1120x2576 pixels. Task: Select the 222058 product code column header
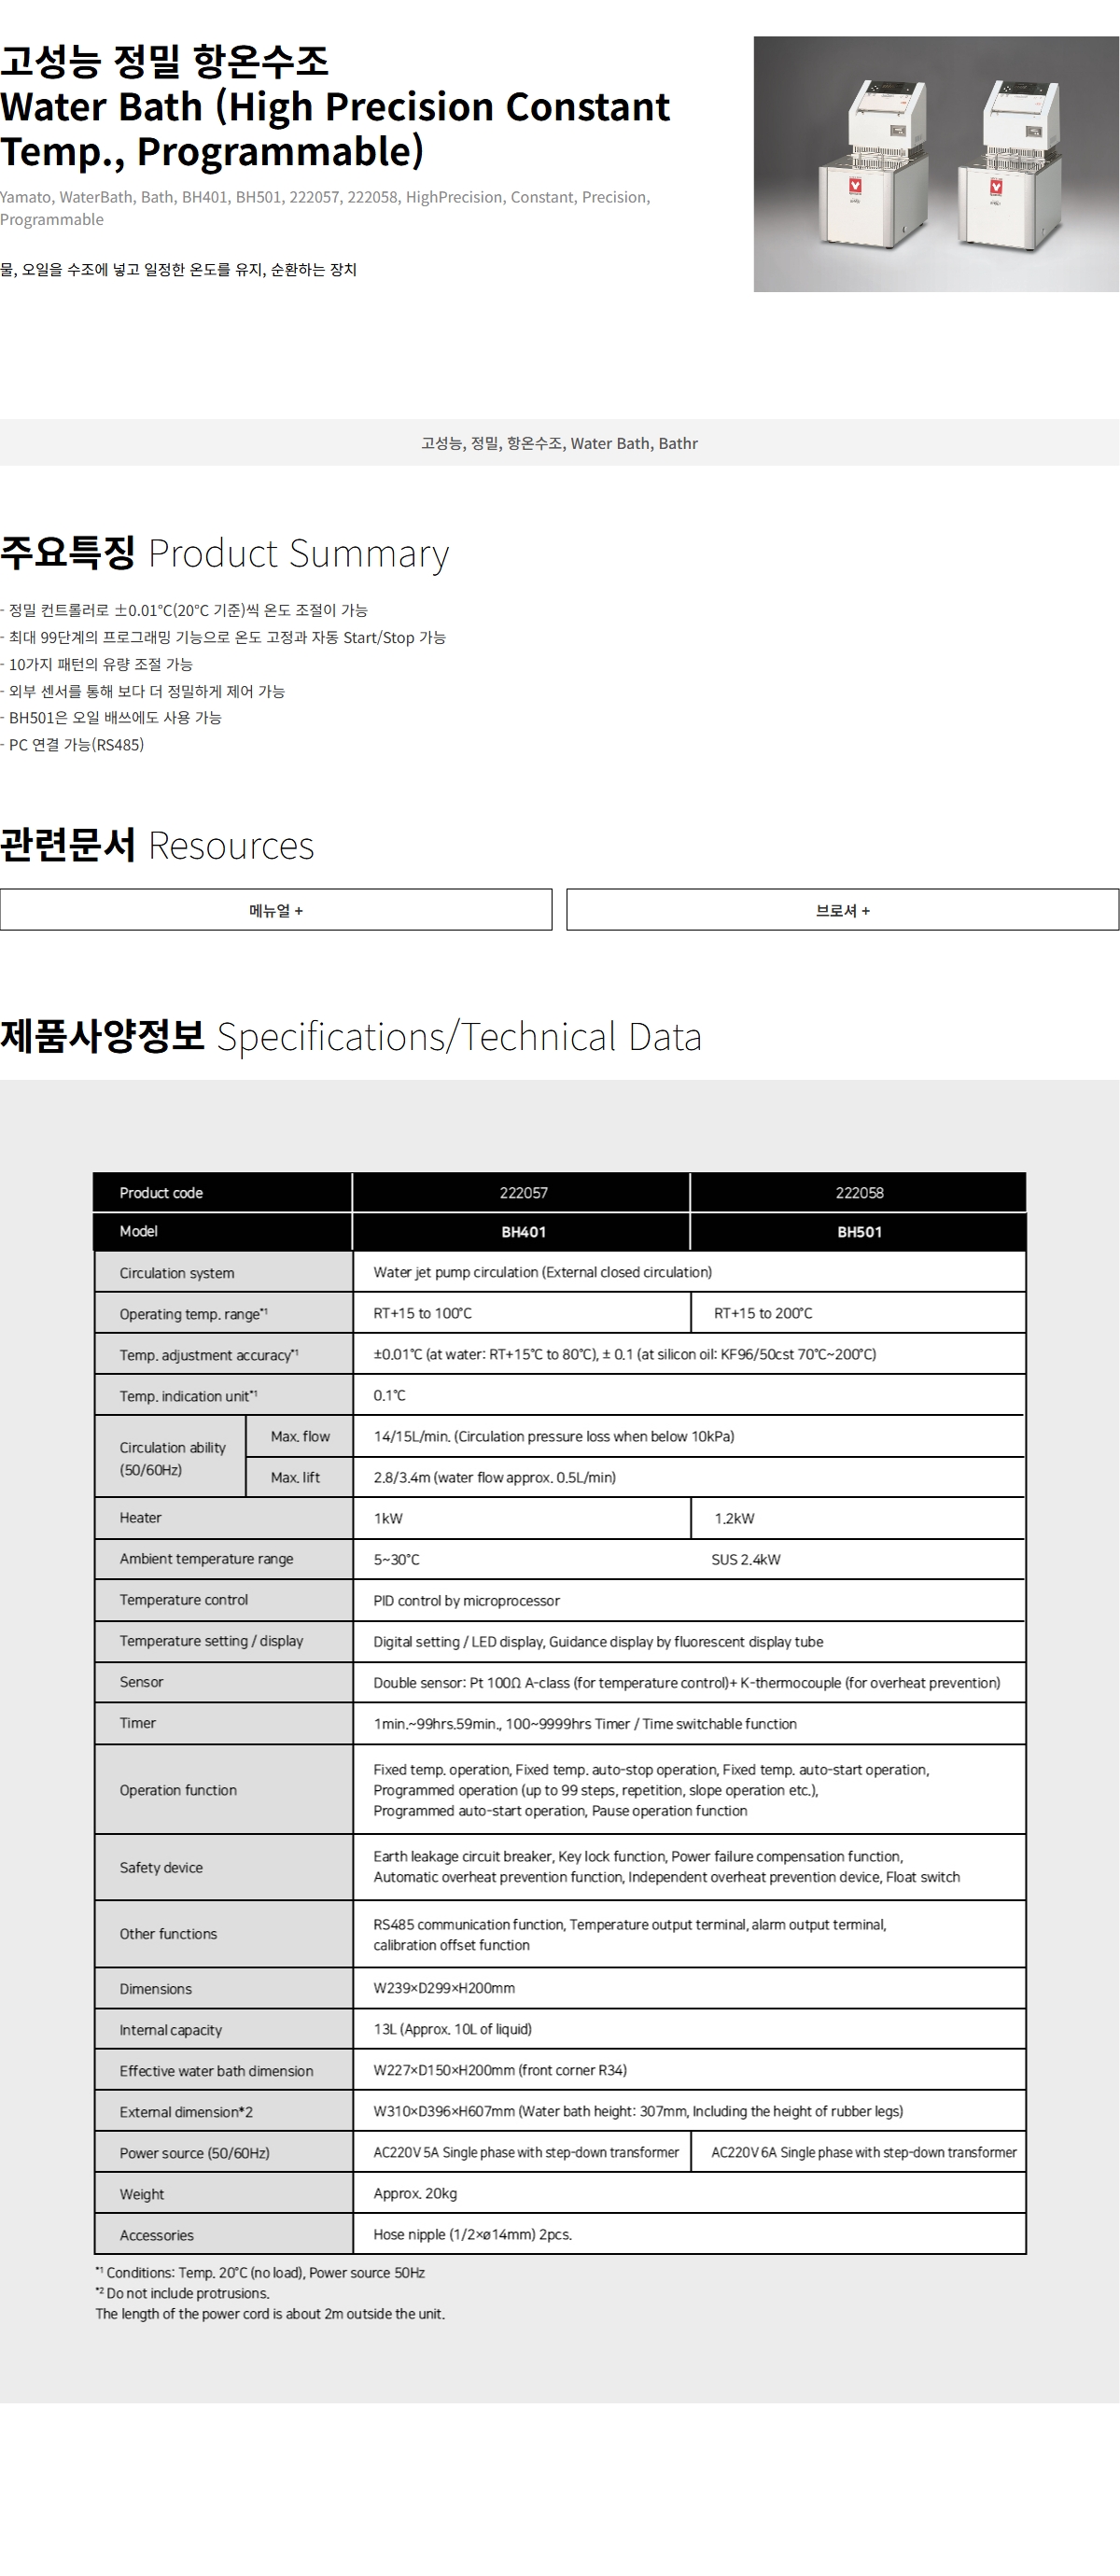[859, 1192]
